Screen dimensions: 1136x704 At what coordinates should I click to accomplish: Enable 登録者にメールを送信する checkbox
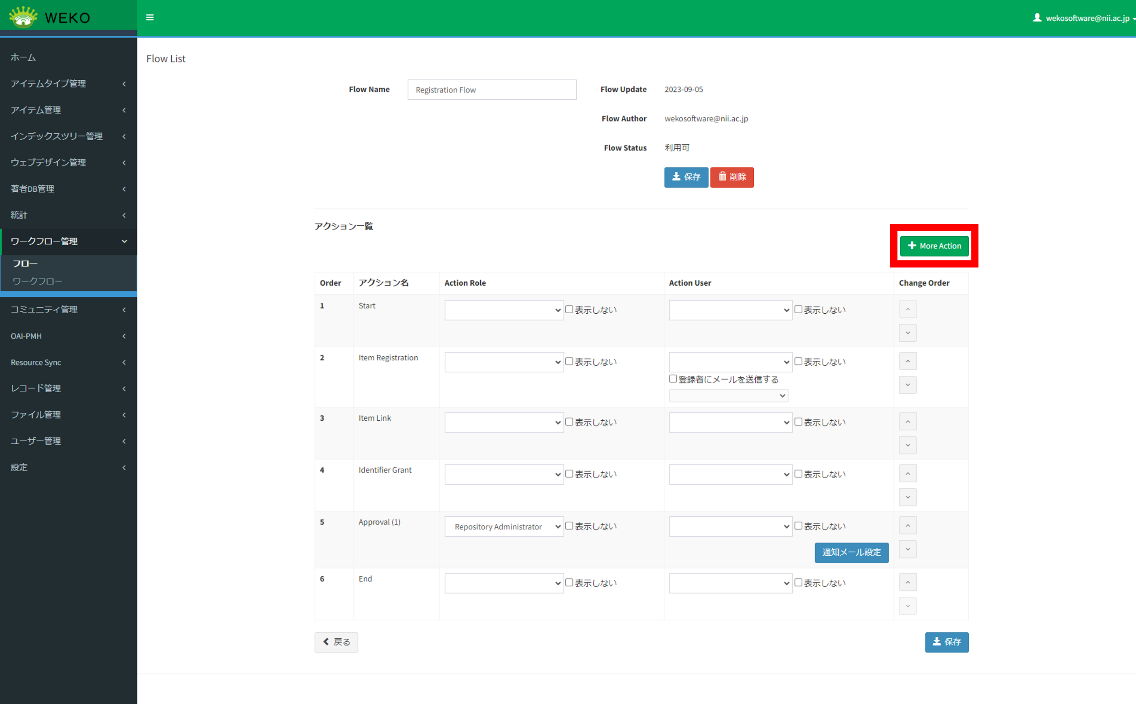click(x=674, y=379)
